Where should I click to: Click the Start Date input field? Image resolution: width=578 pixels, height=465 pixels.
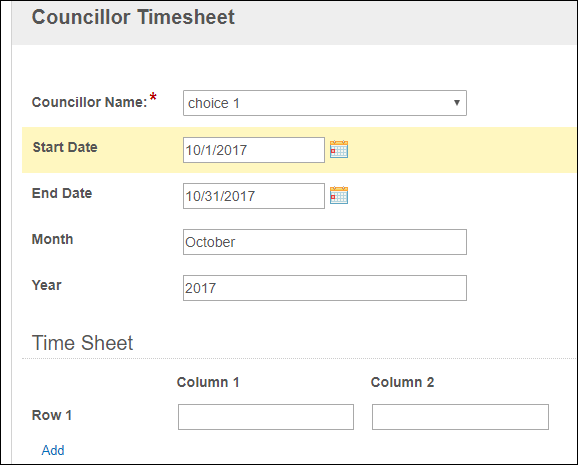click(254, 150)
